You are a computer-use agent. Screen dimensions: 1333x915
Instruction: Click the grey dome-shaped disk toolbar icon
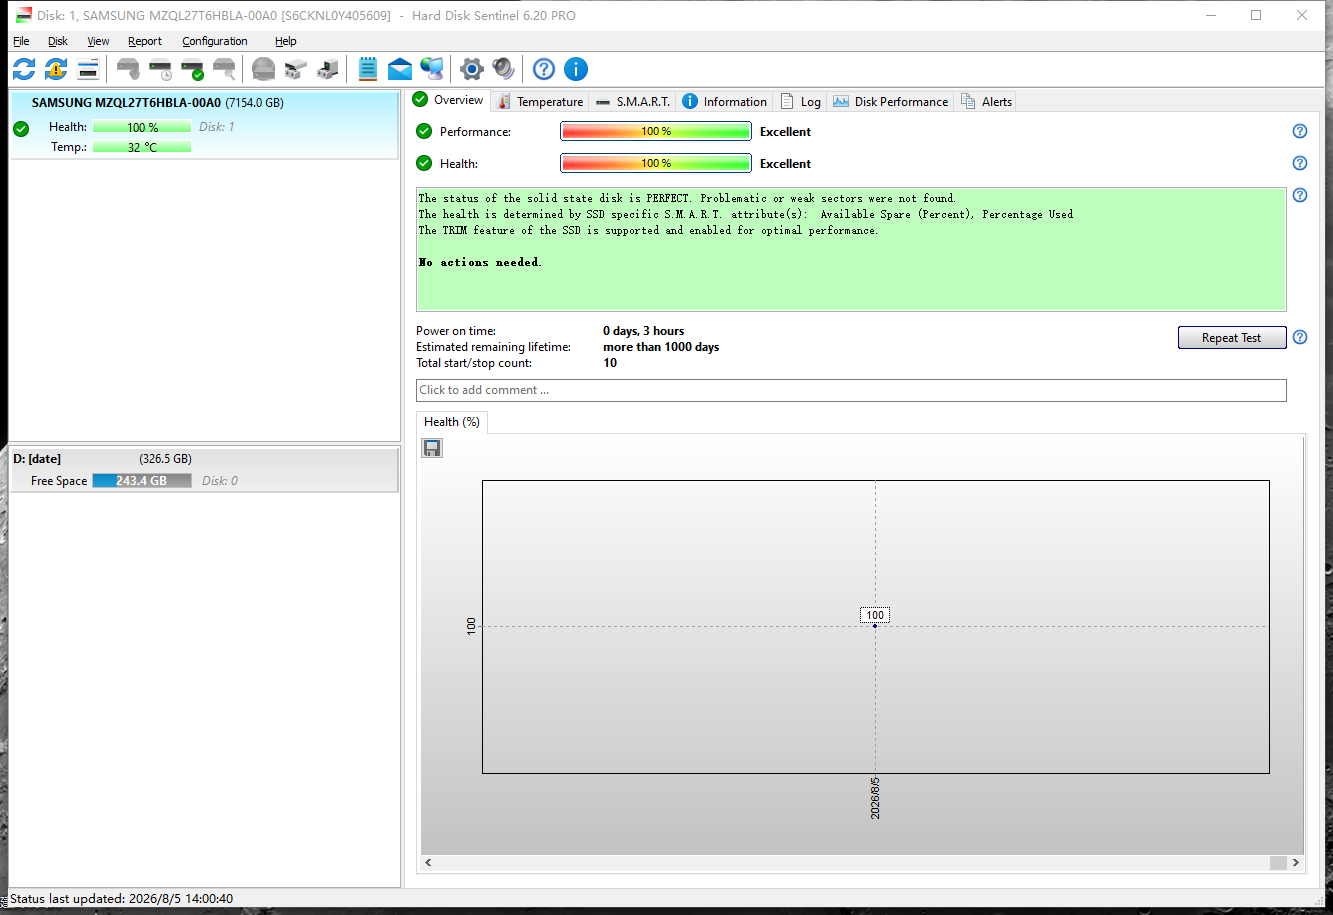tap(263, 69)
